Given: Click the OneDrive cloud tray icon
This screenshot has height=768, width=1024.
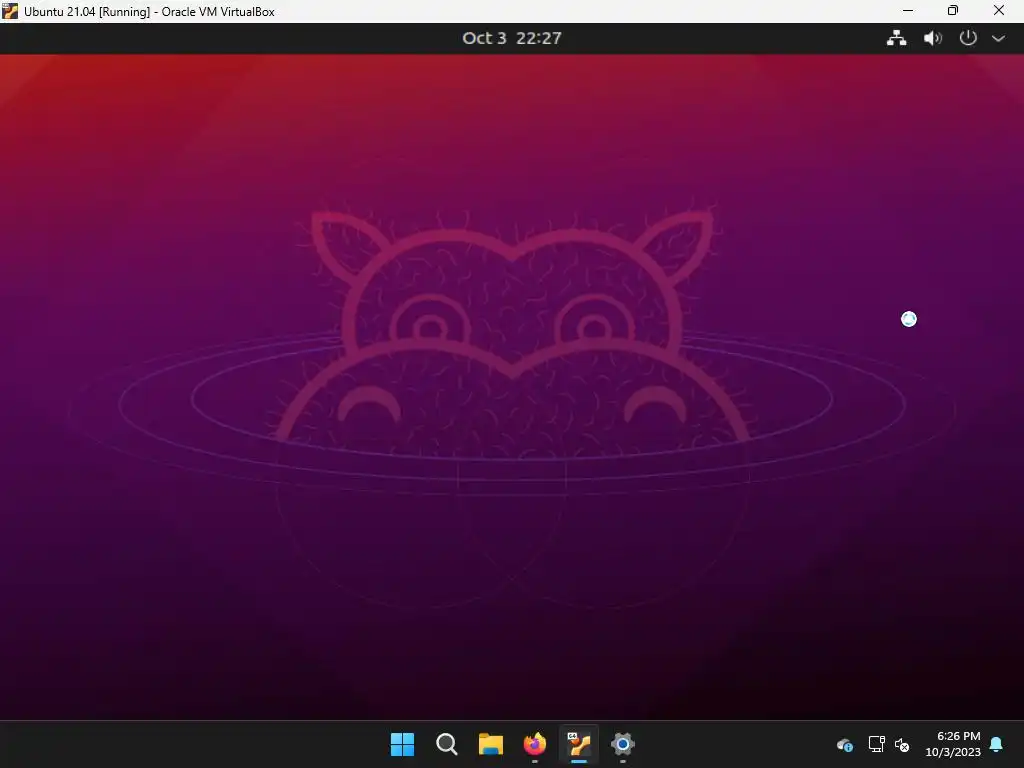Looking at the screenshot, I should click(x=844, y=744).
